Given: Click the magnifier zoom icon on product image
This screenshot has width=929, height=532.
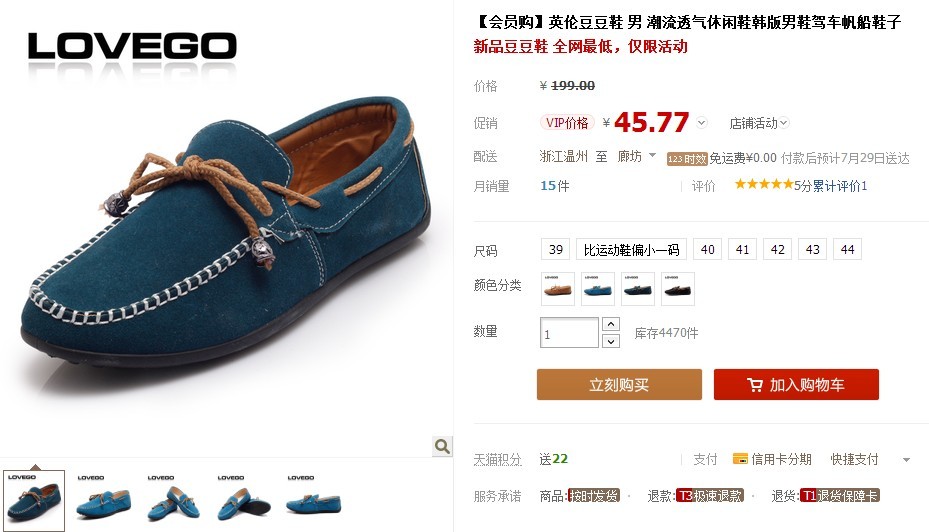Looking at the screenshot, I should click(442, 446).
